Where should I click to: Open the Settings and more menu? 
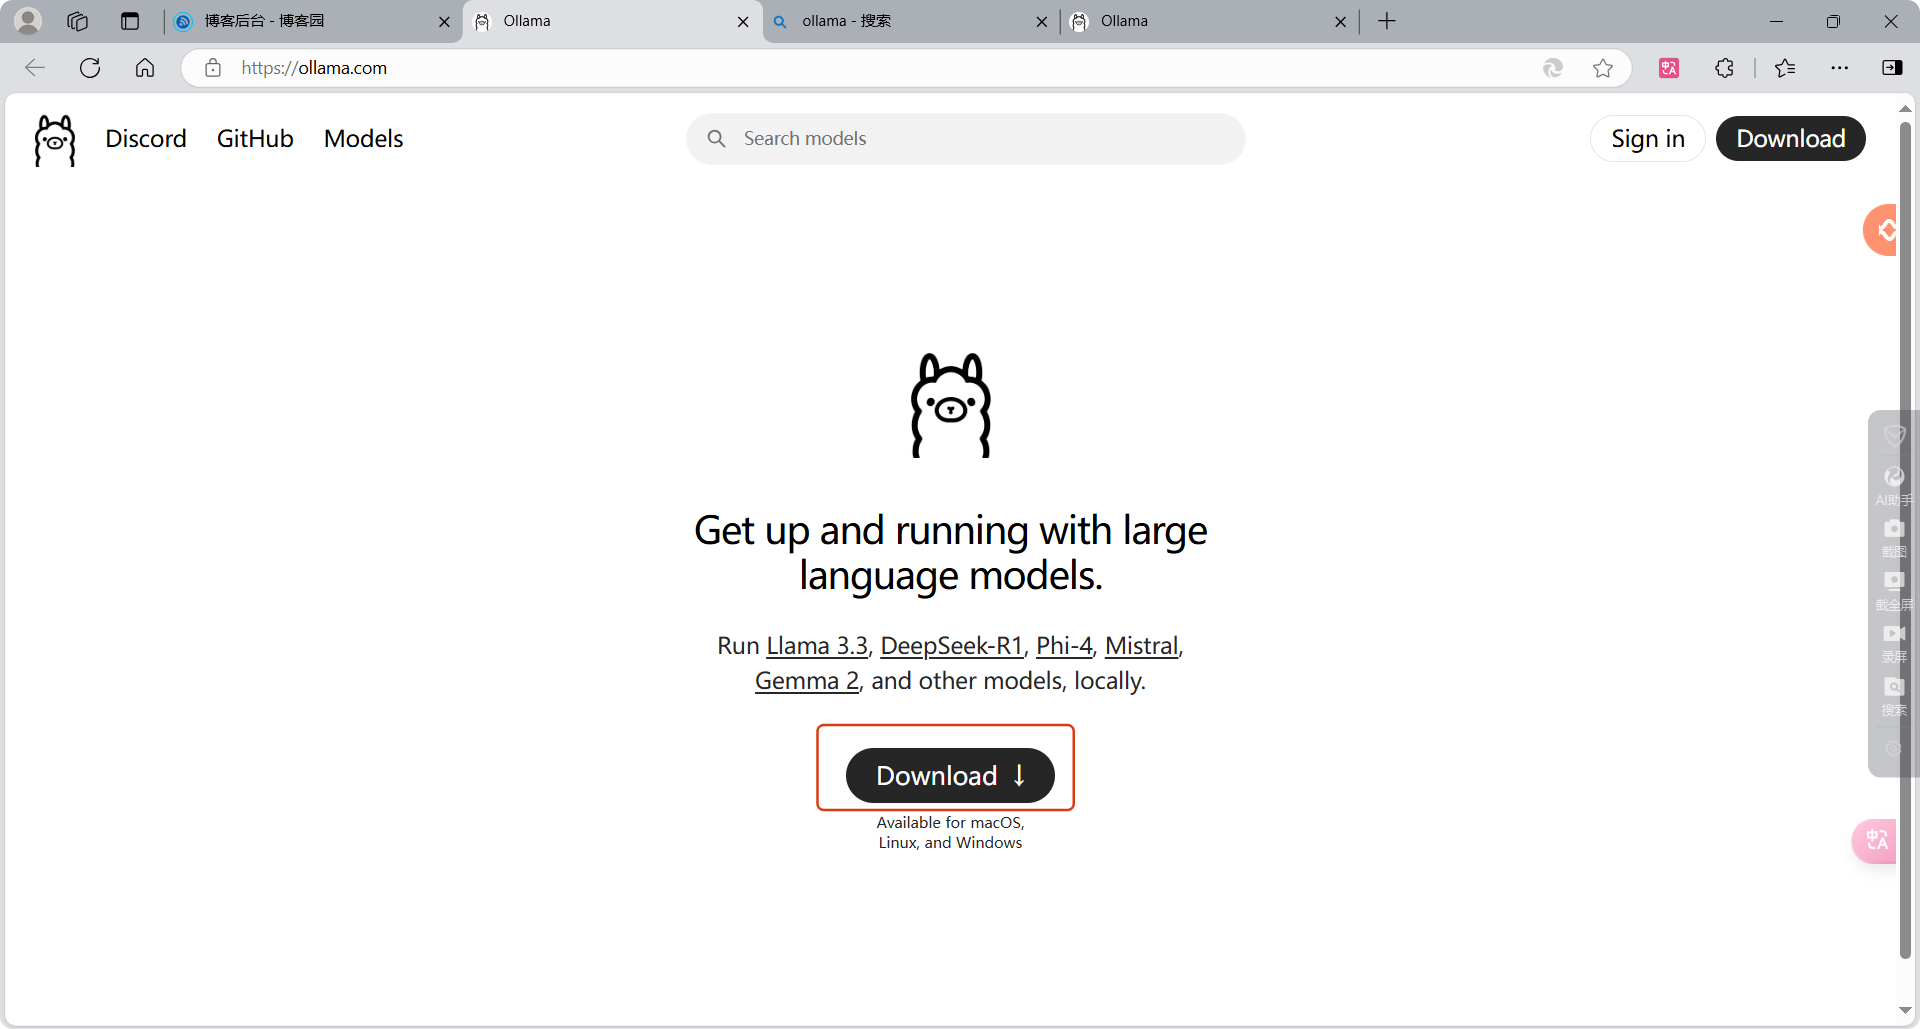point(1840,68)
